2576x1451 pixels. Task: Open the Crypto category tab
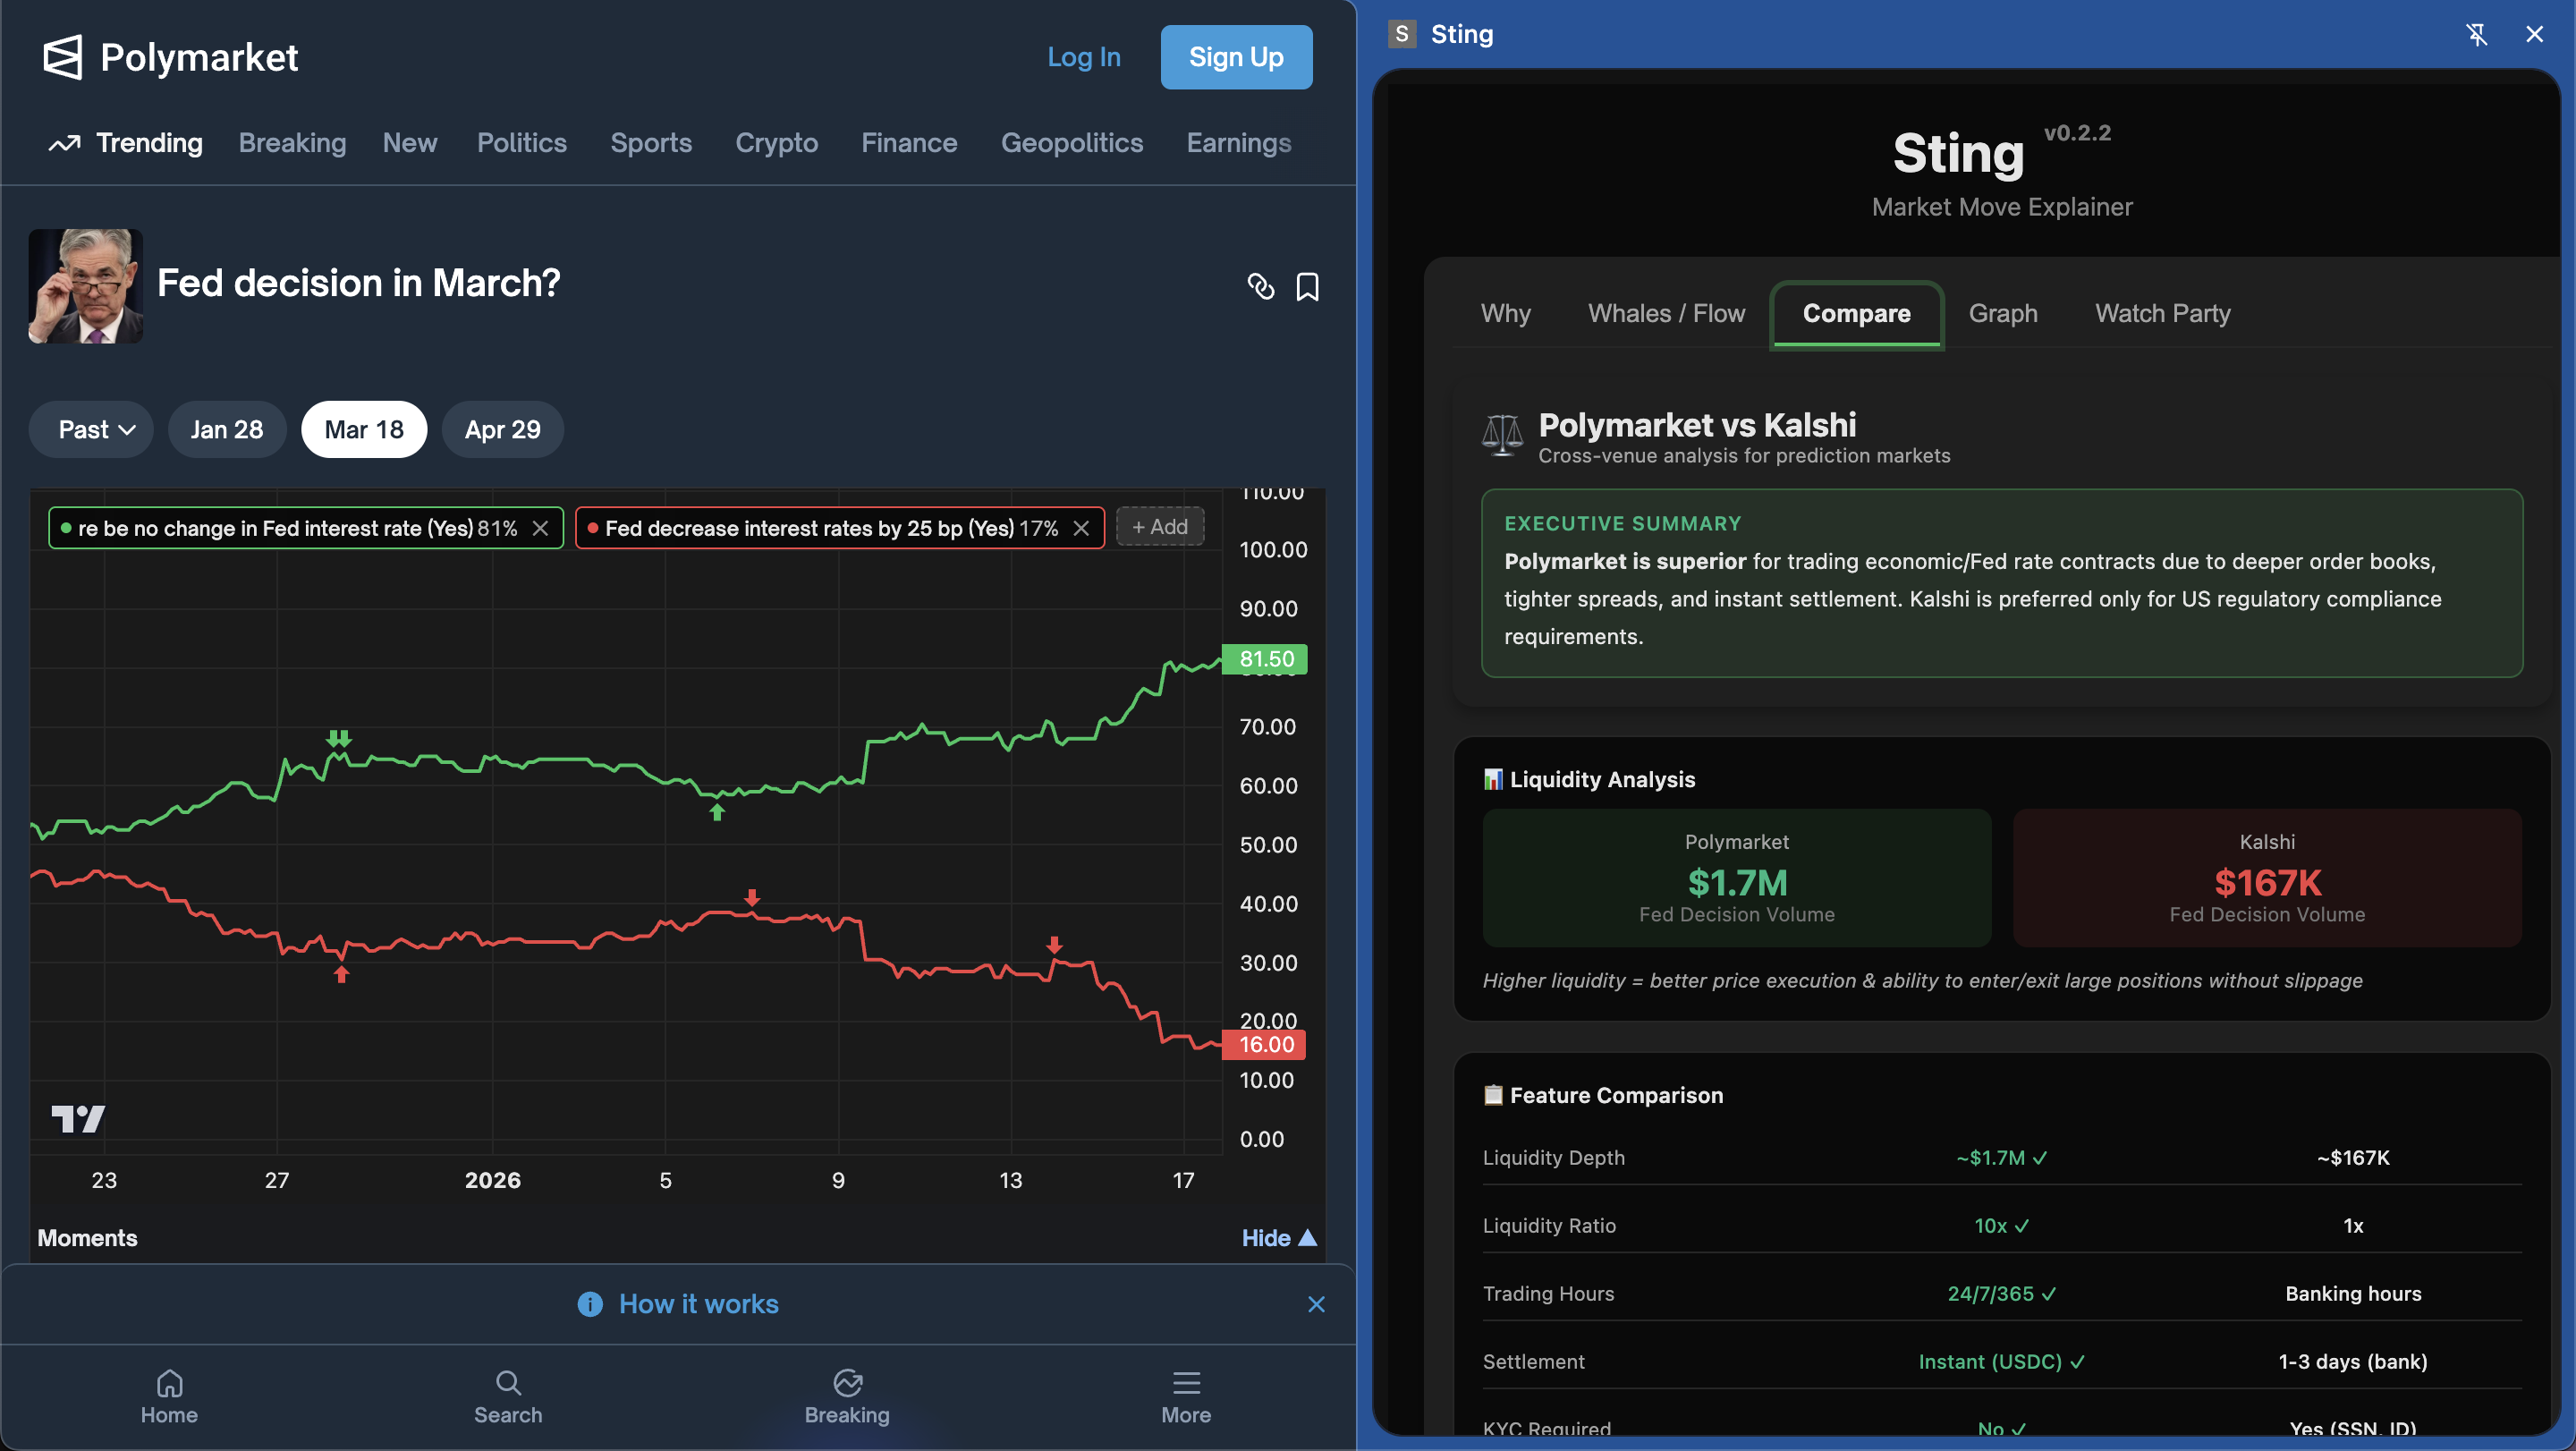pos(776,143)
